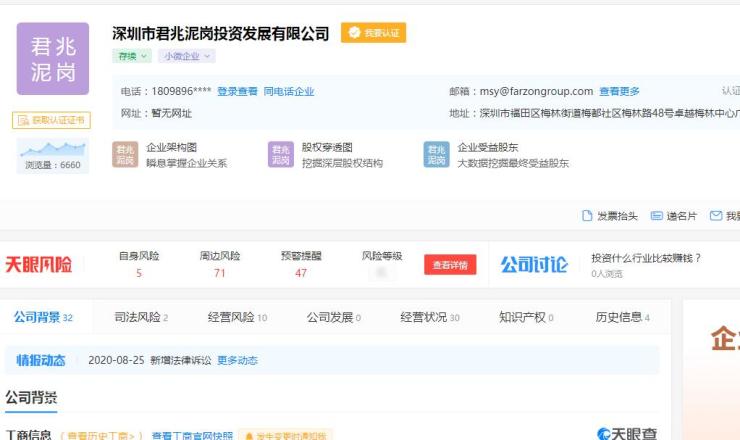740x440 pixels.
Task: Click the red 查看详情 button
Action: coord(450,264)
